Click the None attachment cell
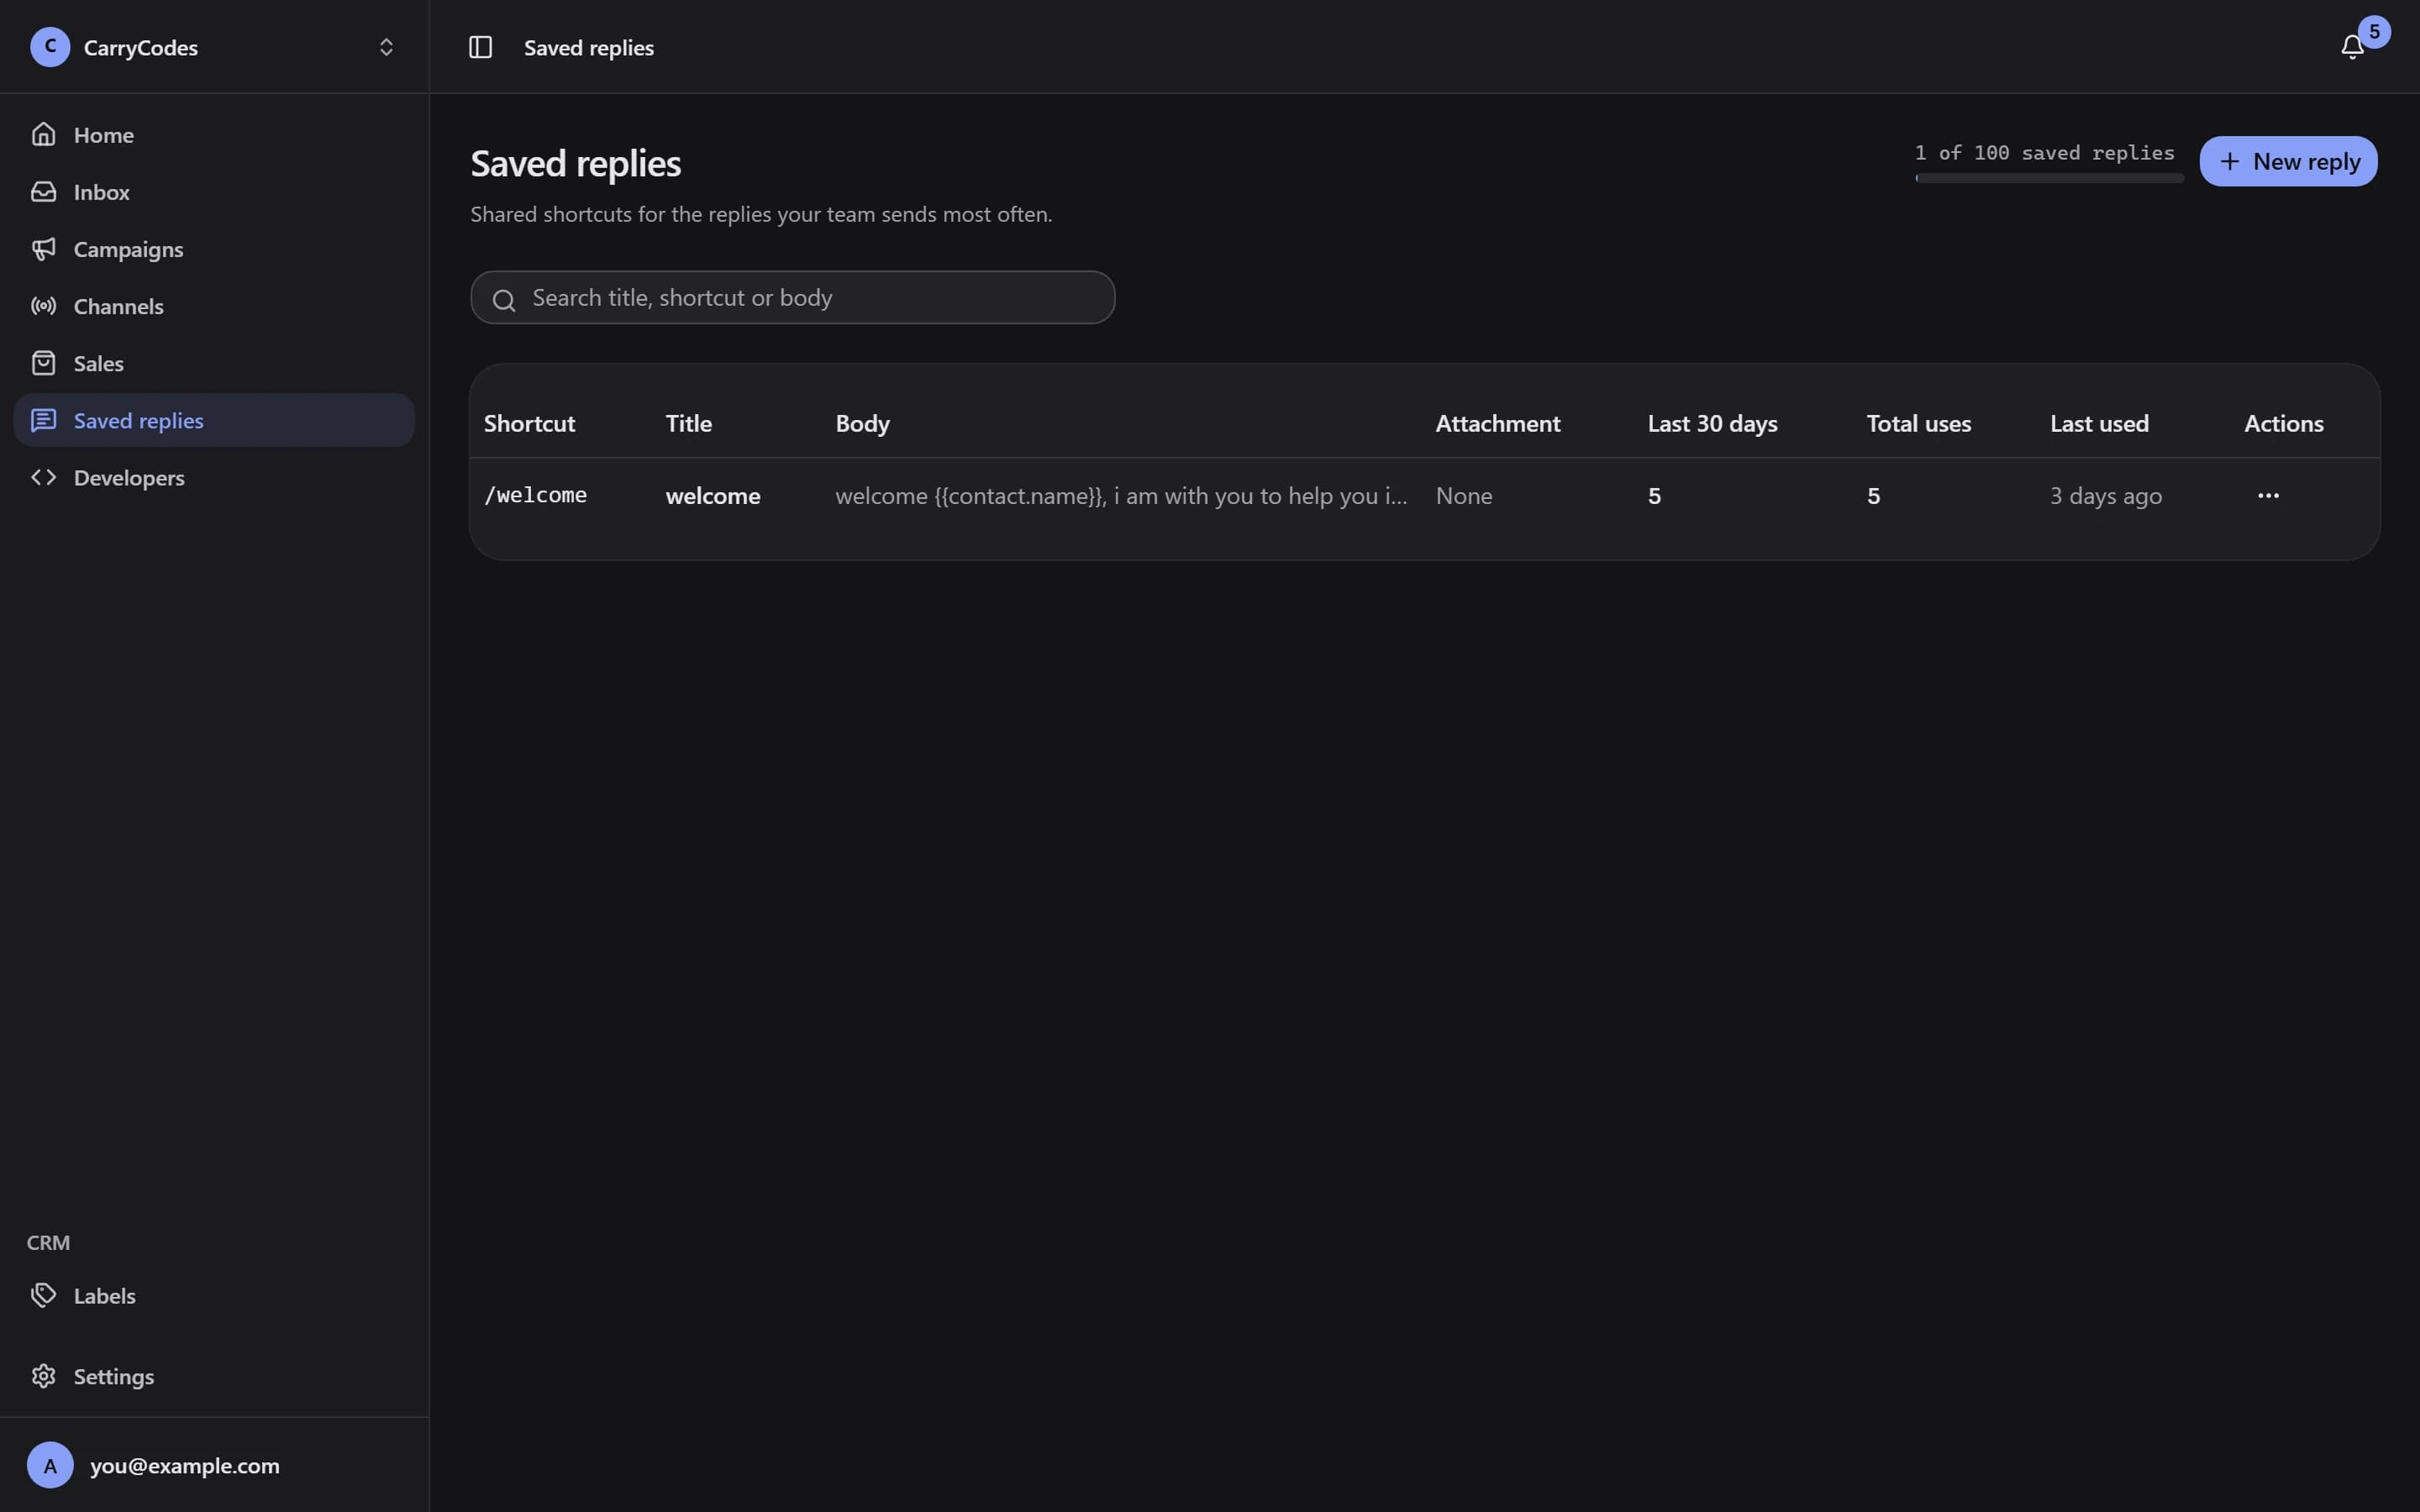The image size is (2420, 1512). 1464,496
